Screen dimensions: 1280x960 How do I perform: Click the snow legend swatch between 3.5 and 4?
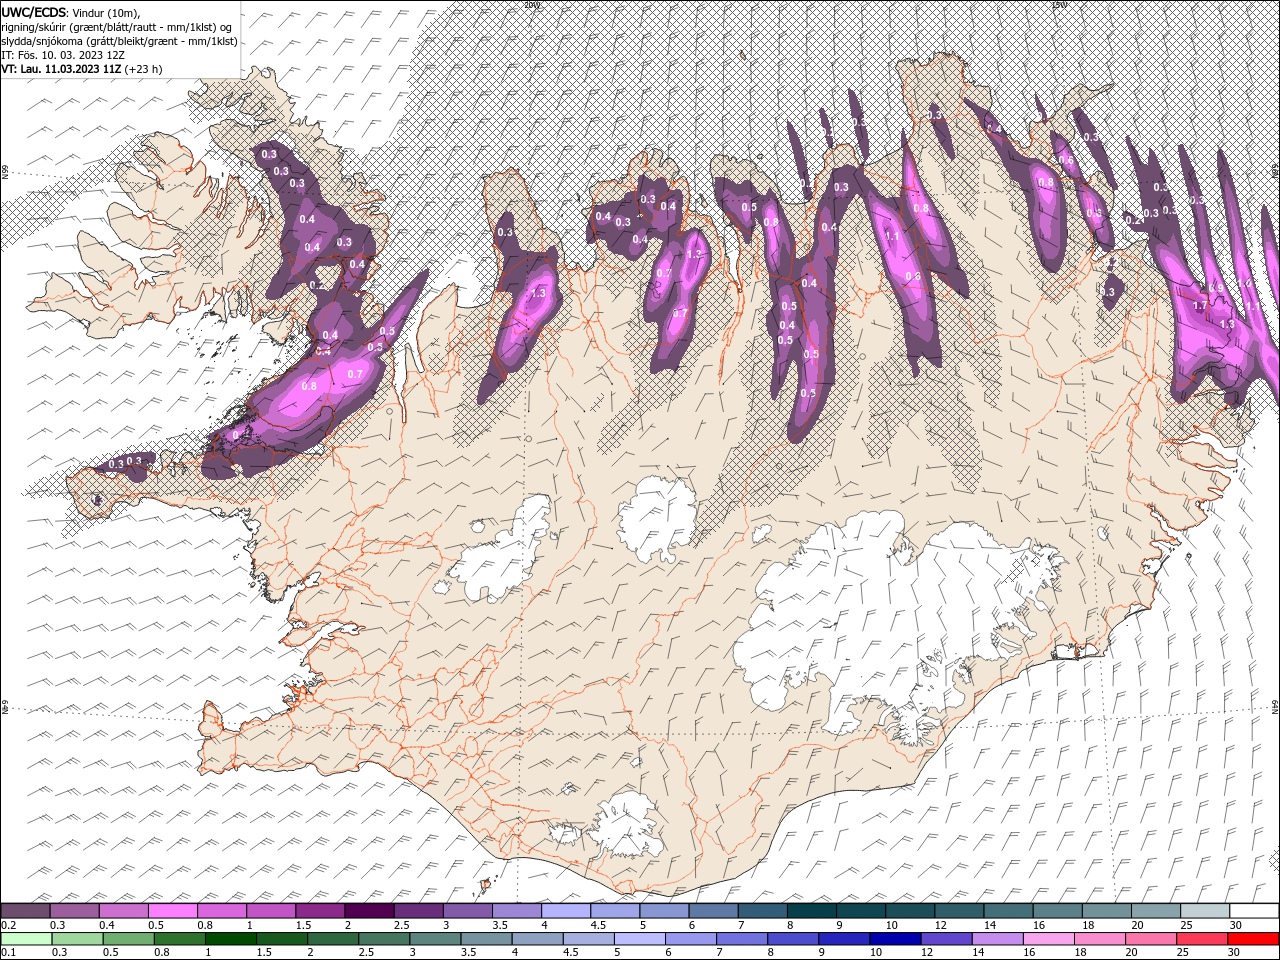(x=515, y=911)
